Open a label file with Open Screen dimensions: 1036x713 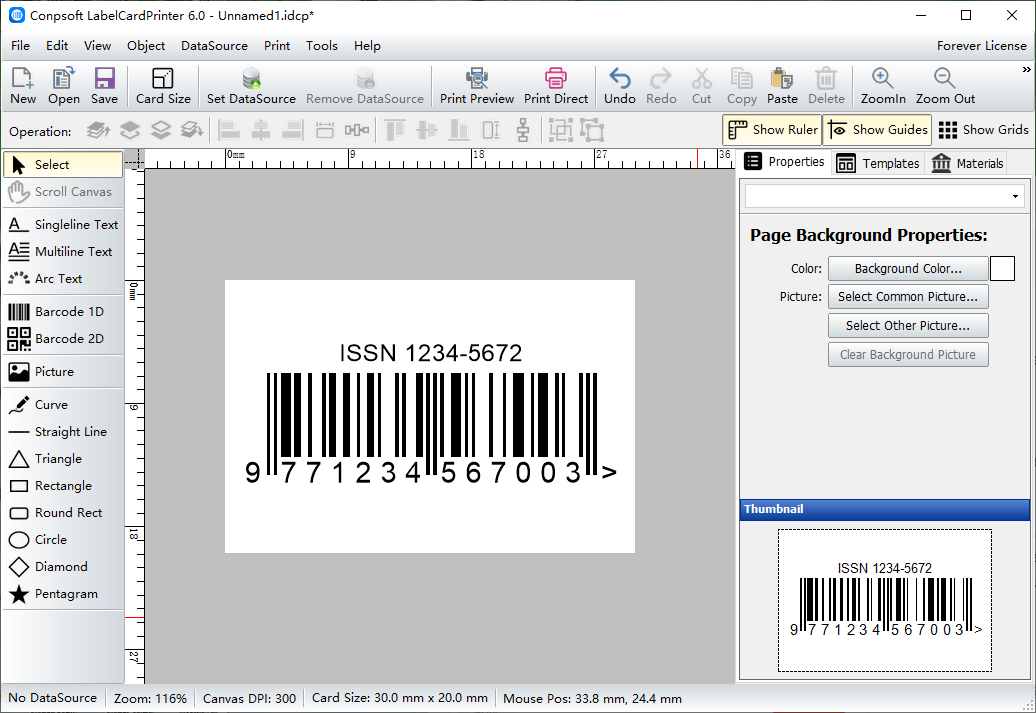[63, 86]
